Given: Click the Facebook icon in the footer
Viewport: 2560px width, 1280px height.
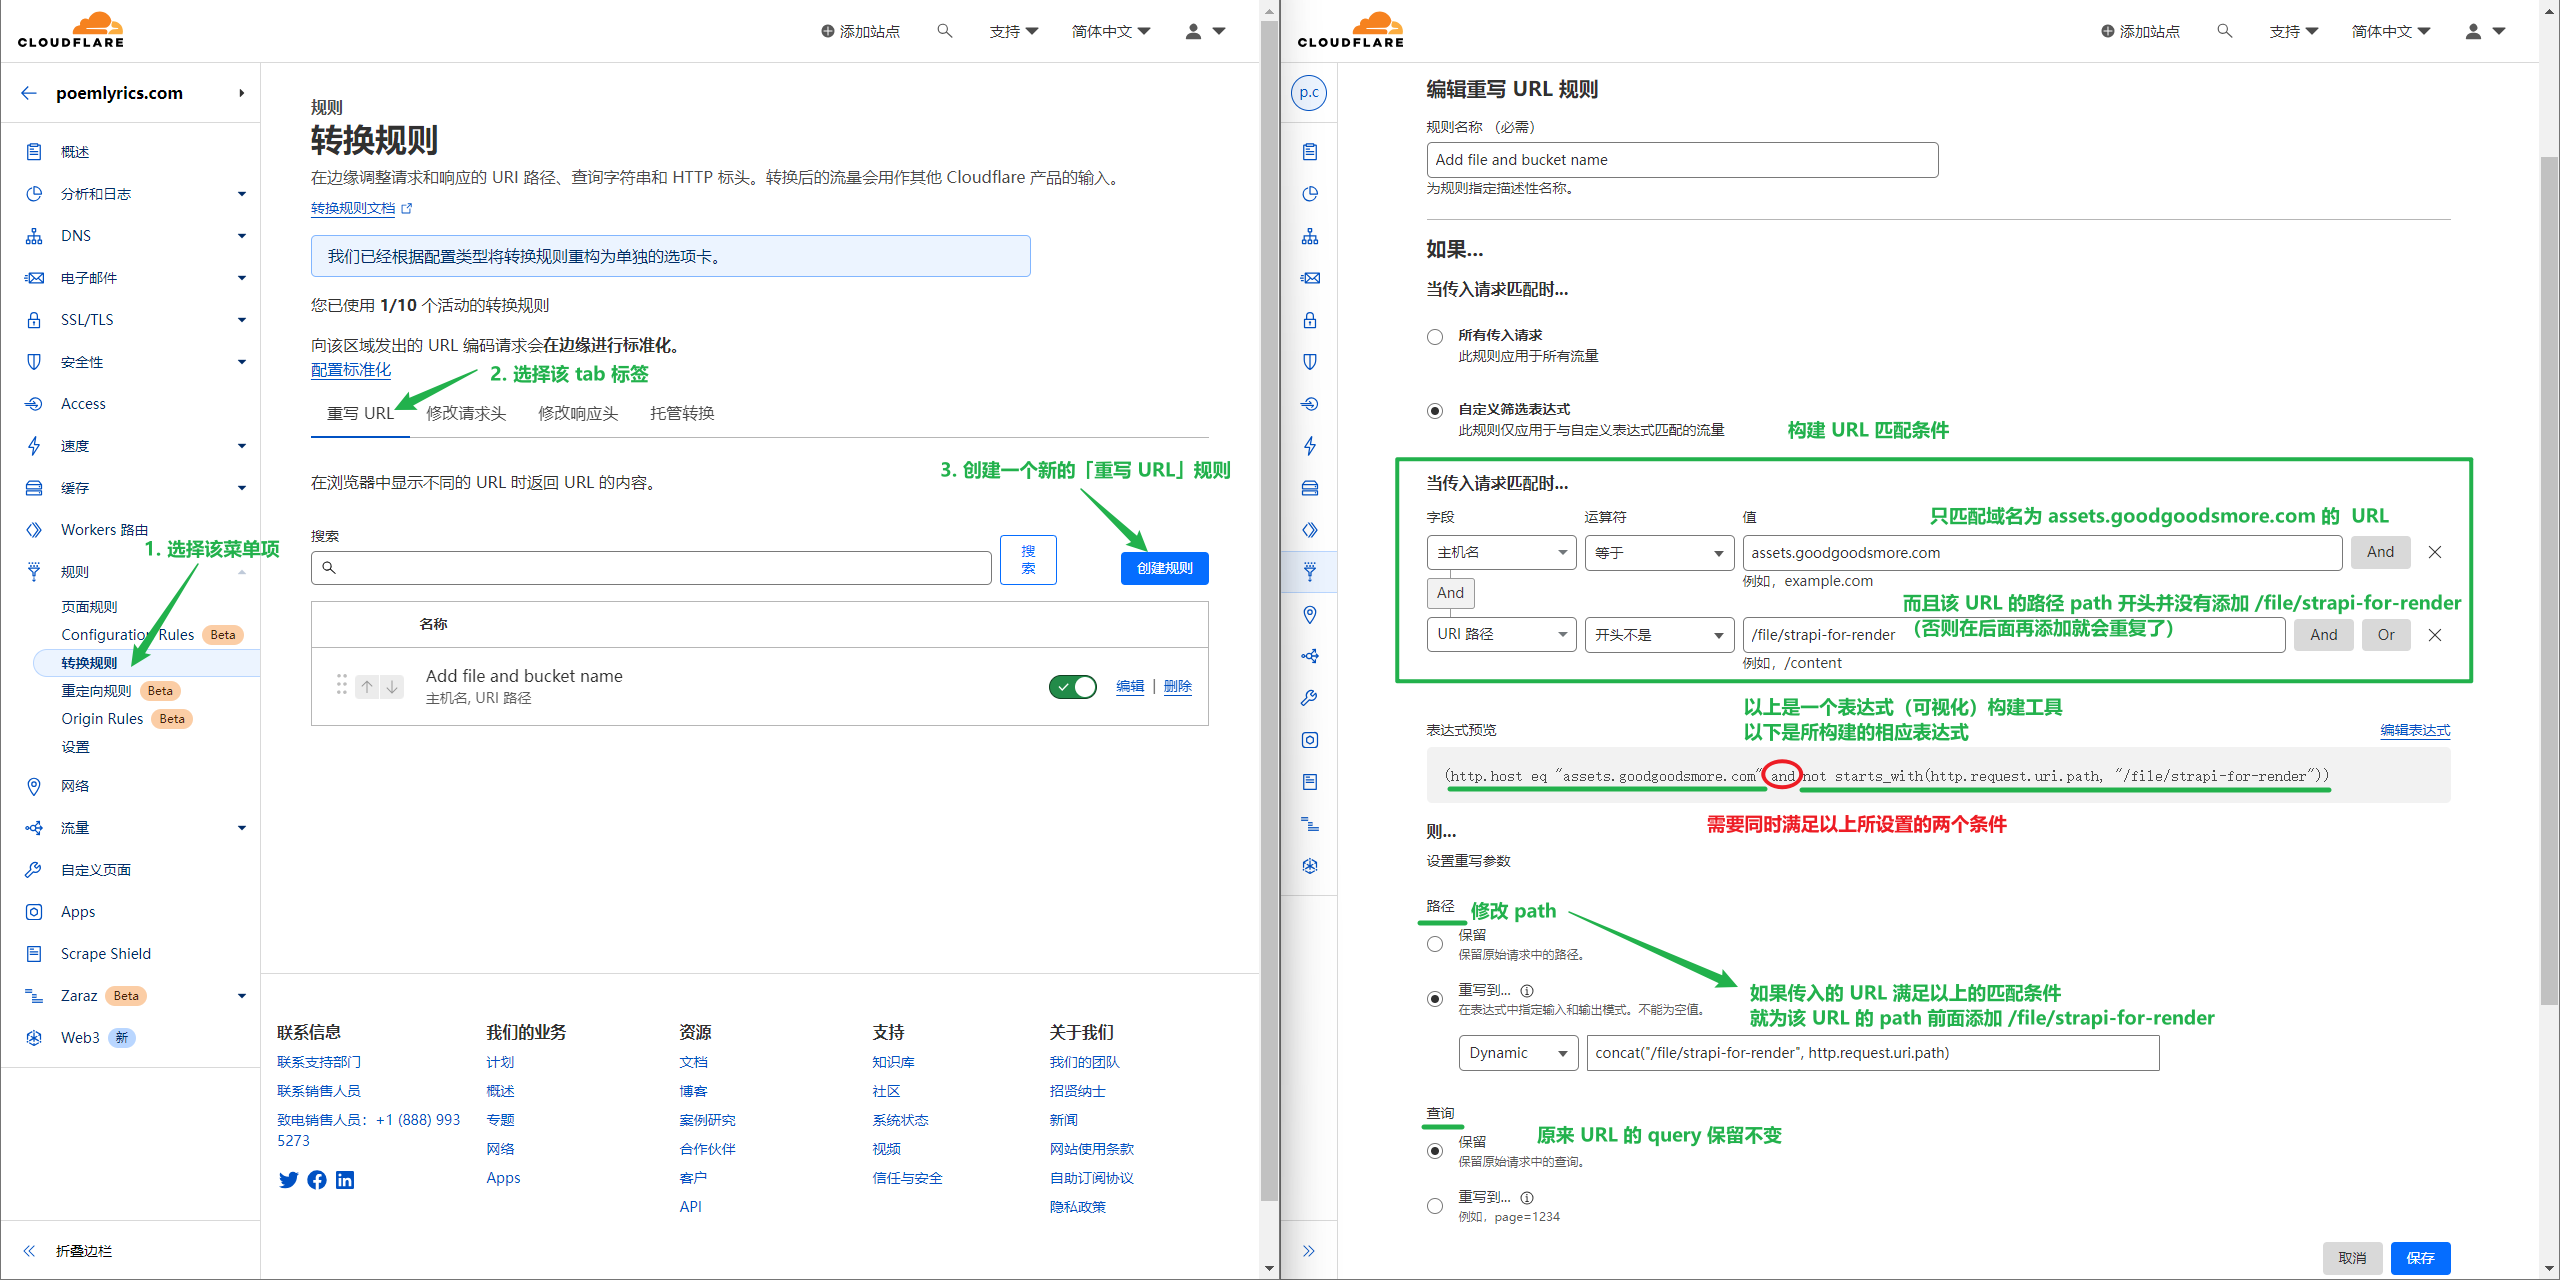Looking at the screenshot, I should click(317, 1180).
